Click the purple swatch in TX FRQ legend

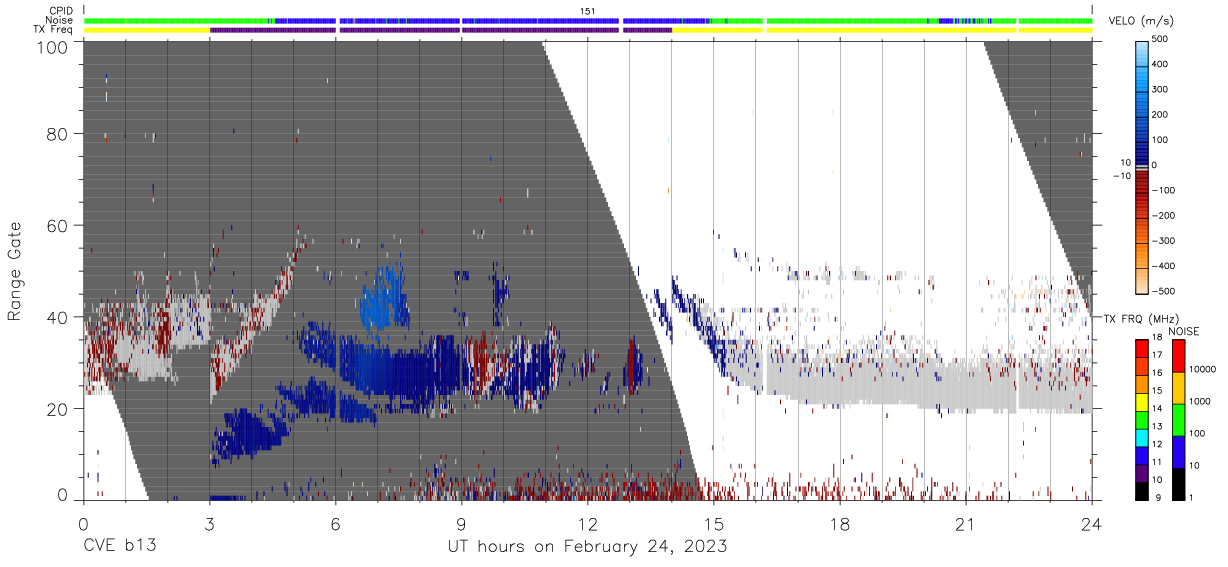pos(1142,471)
